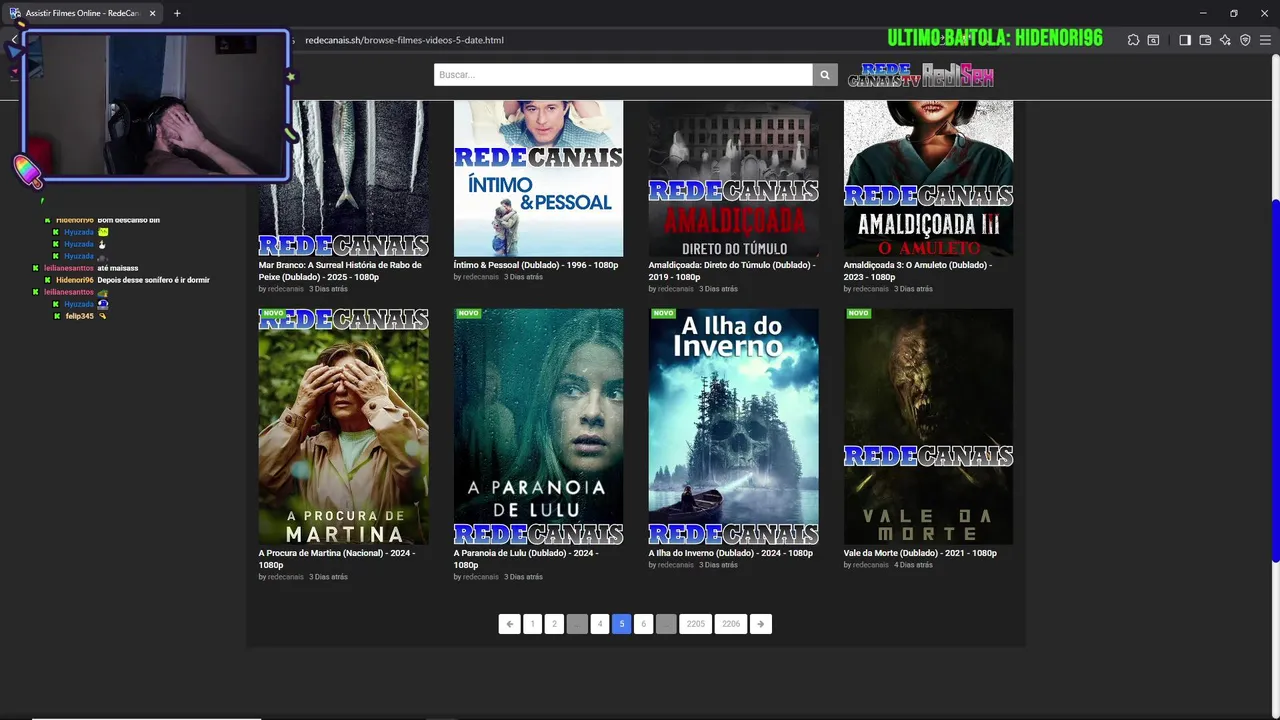Click the RediSex logo banner
The image size is (1280, 720).
[958, 75]
